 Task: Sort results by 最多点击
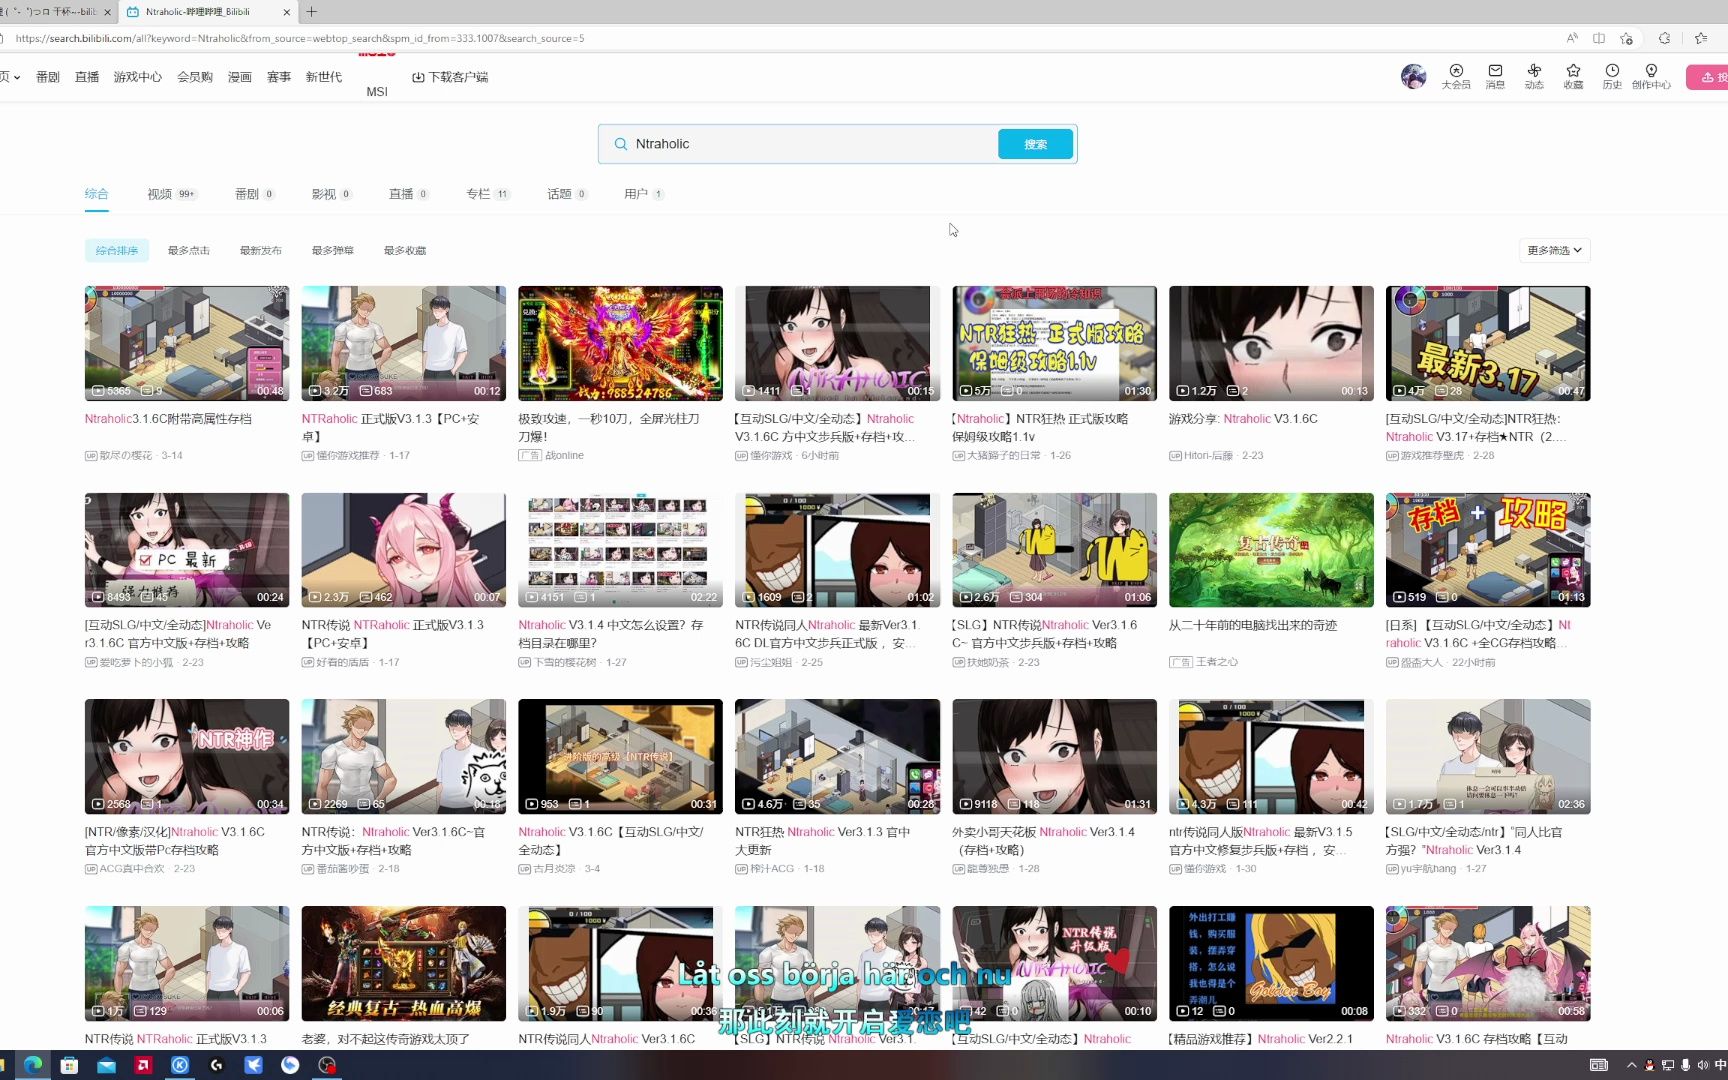tap(189, 250)
